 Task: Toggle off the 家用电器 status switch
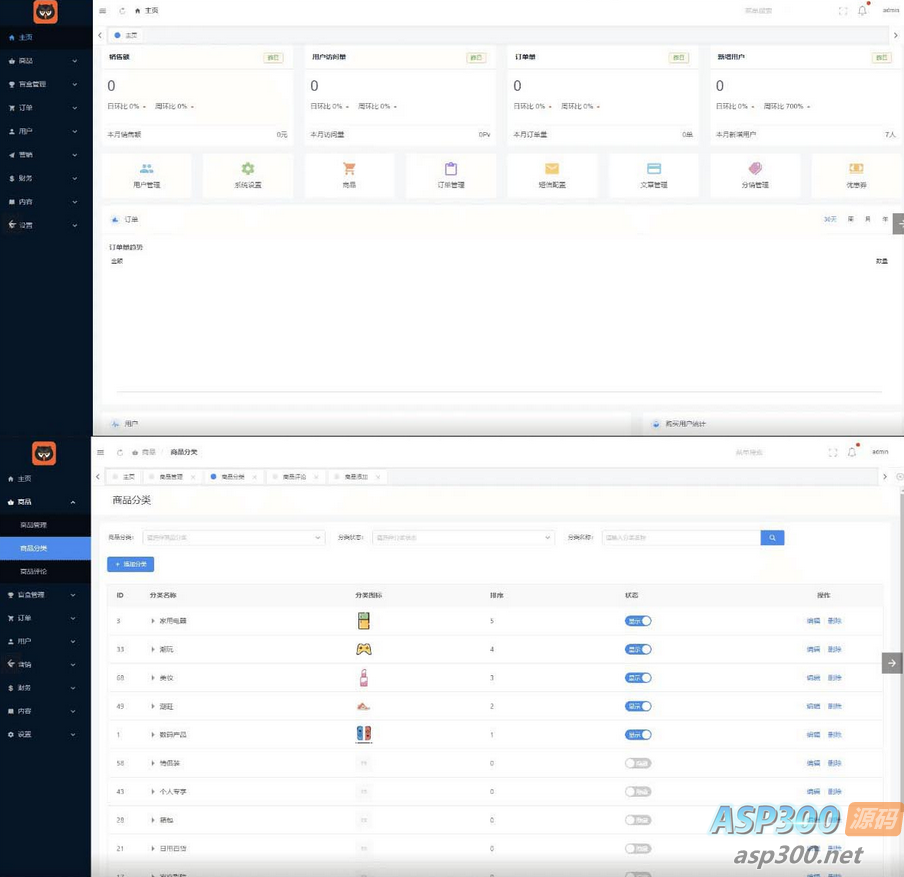click(638, 621)
